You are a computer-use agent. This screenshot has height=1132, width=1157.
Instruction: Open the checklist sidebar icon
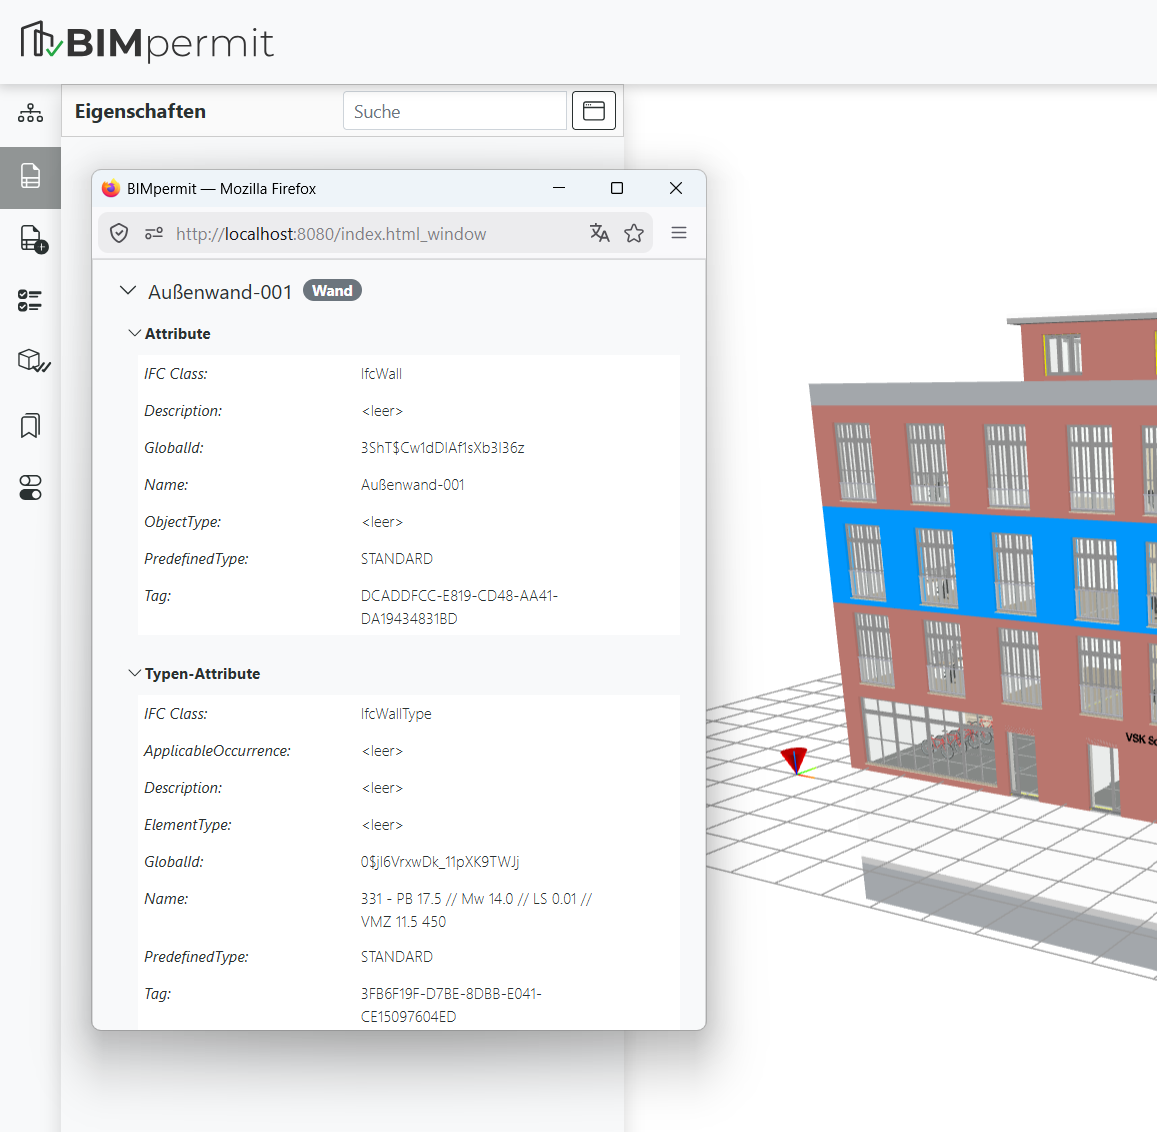30,300
